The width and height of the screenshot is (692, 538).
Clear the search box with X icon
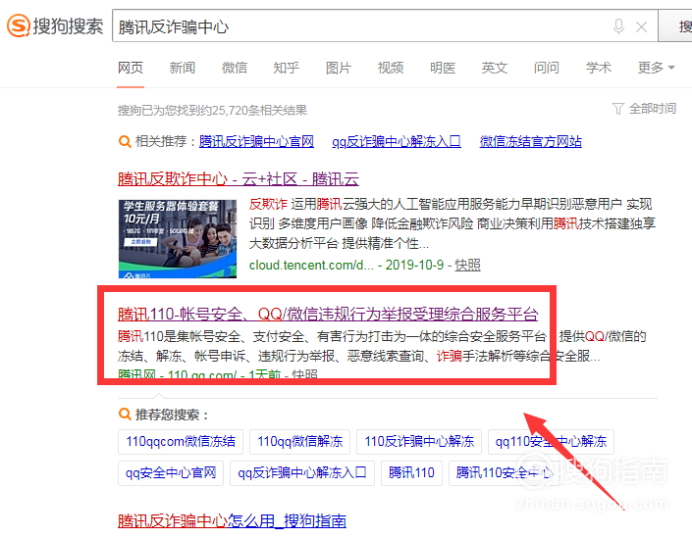[x=641, y=27]
